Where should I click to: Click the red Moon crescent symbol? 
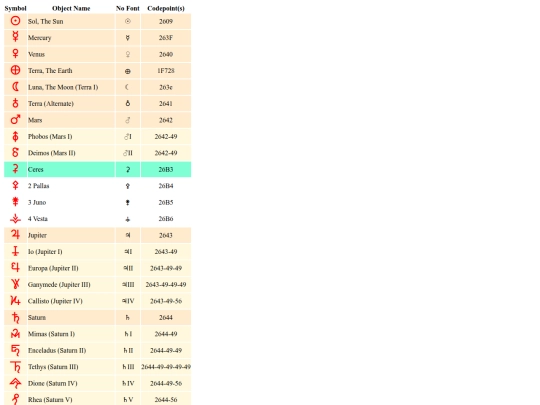(x=15, y=86)
